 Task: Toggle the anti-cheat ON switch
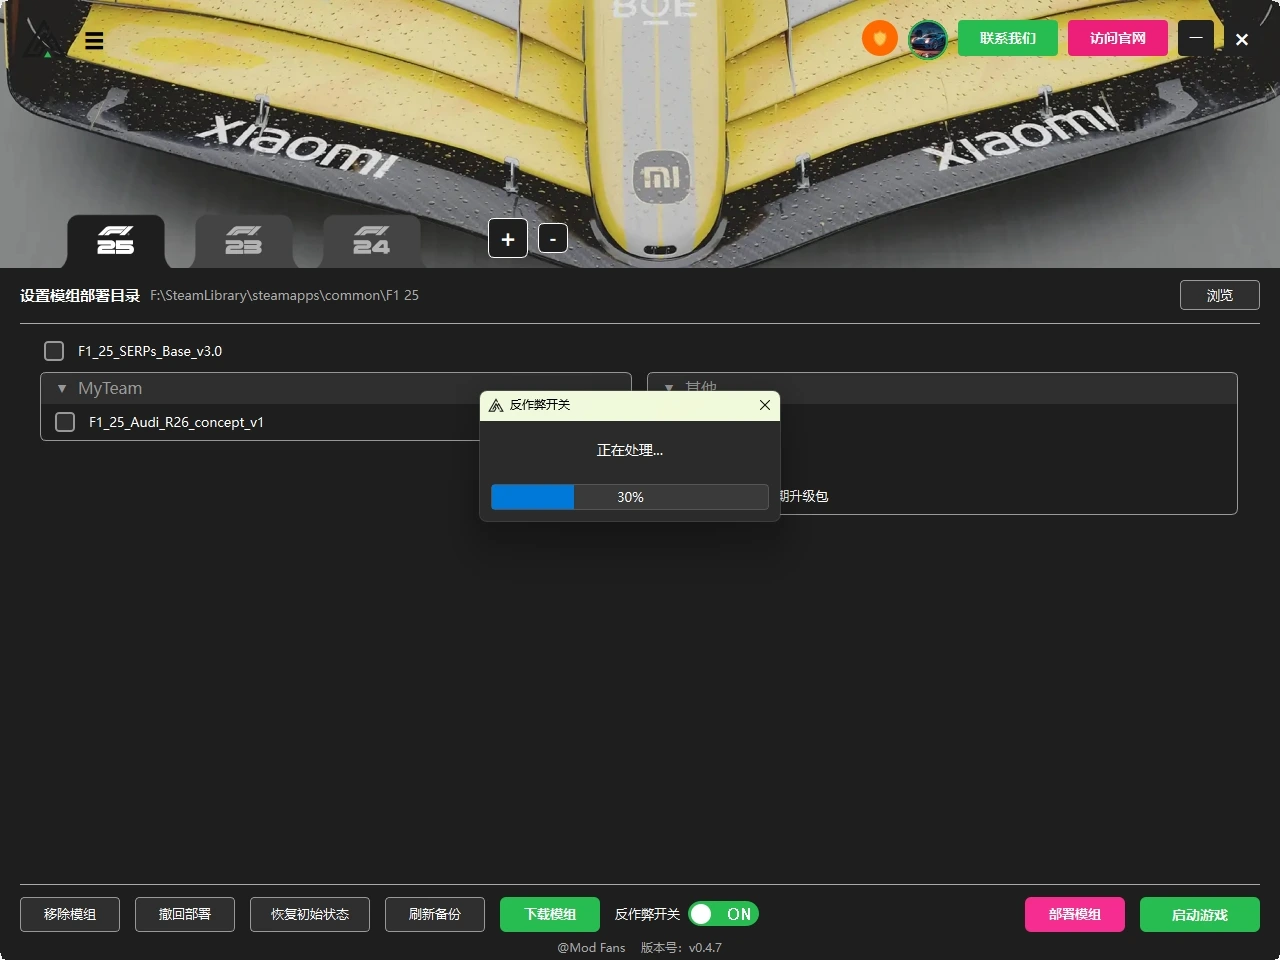tap(723, 914)
